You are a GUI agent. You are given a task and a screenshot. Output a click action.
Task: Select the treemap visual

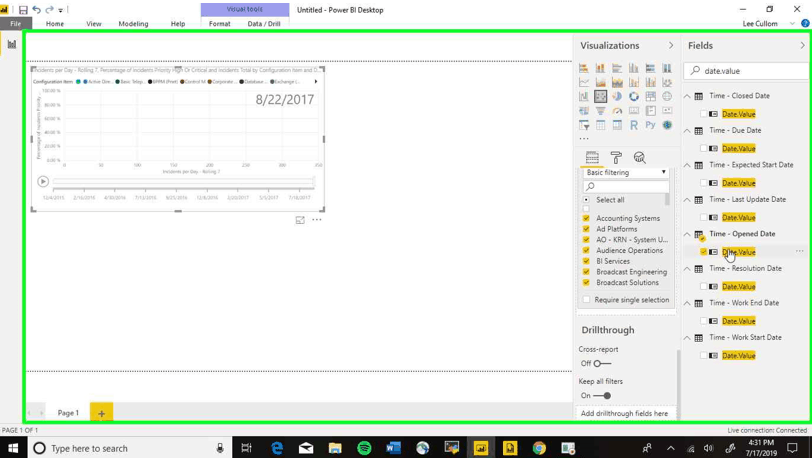[x=650, y=96]
